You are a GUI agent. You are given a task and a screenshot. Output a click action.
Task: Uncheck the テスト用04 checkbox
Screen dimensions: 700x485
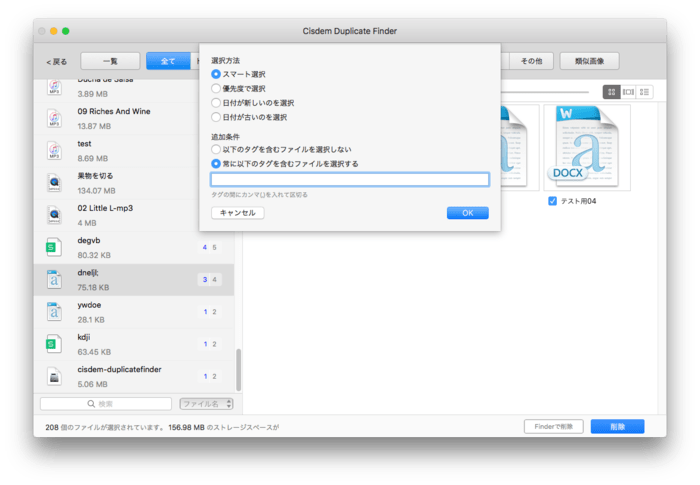[x=553, y=201]
